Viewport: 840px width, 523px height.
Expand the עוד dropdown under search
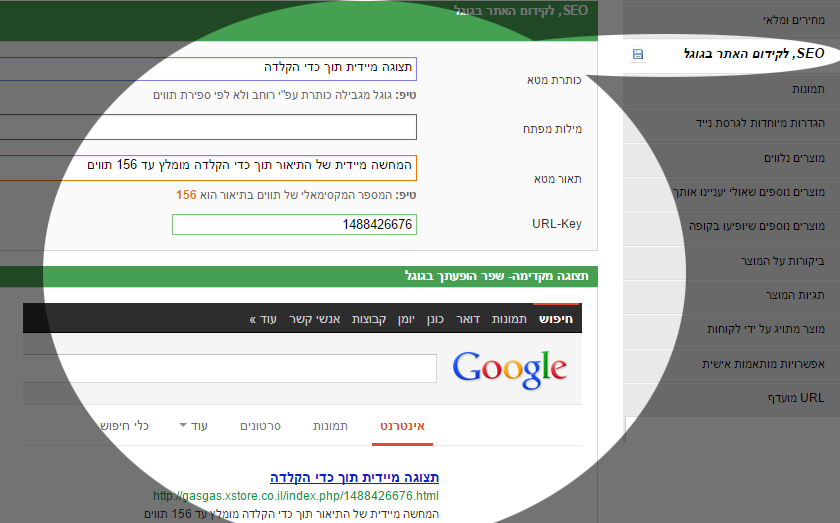tap(193, 427)
